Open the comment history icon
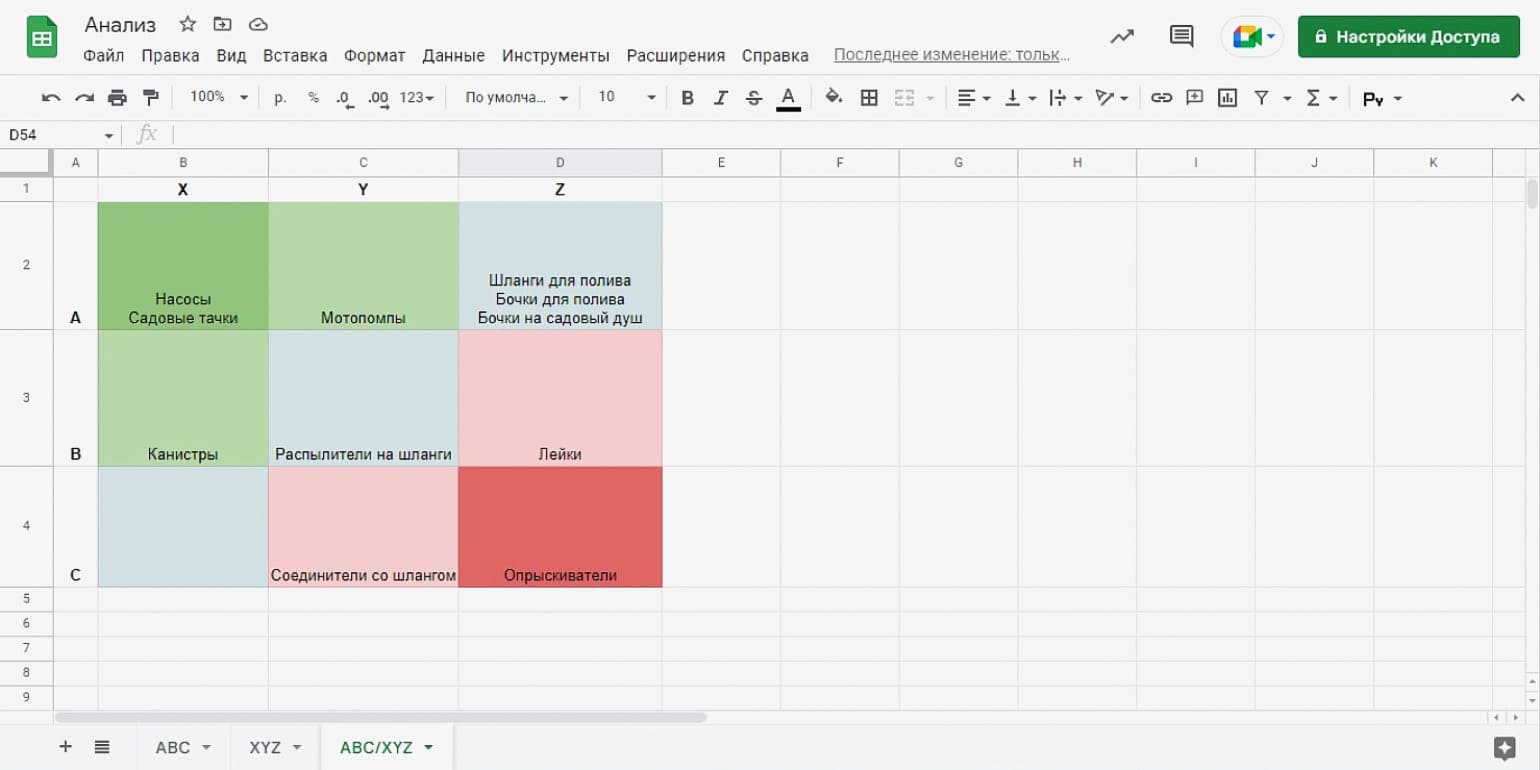Image resolution: width=1540 pixels, height=770 pixels. (x=1181, y=37)
